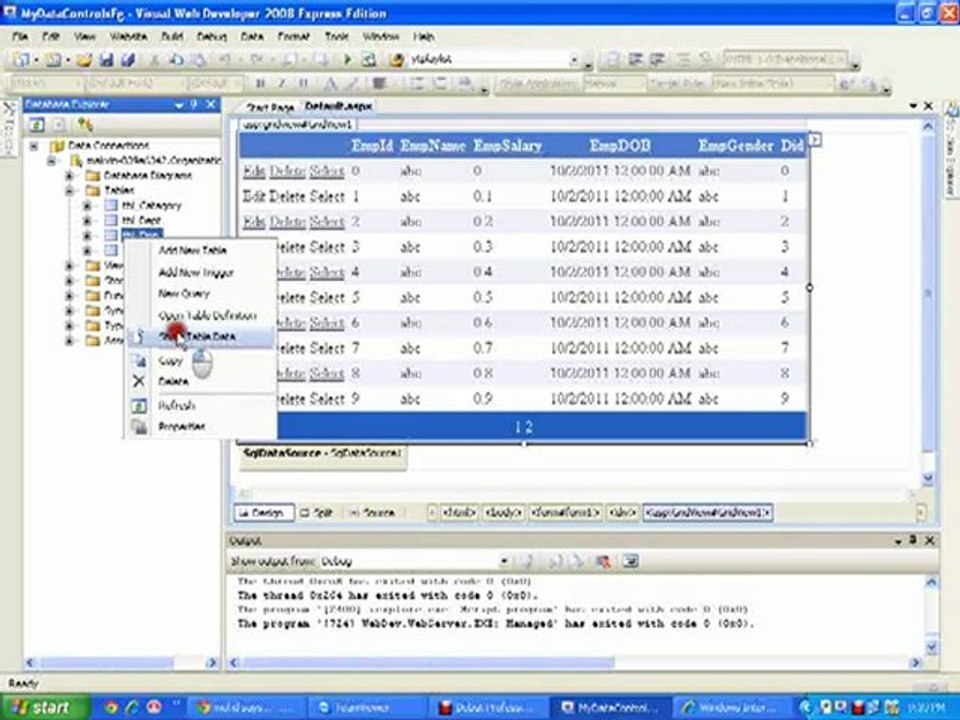Click the Windows Start button
960x720 pixels.
point(43,708)
